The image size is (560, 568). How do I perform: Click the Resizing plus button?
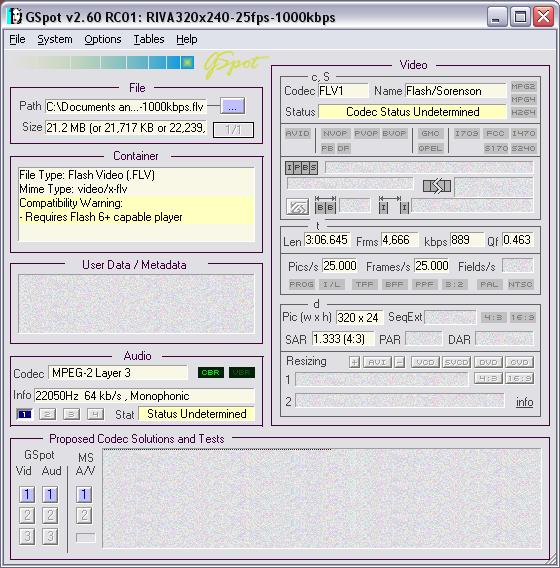click(354, 362)
